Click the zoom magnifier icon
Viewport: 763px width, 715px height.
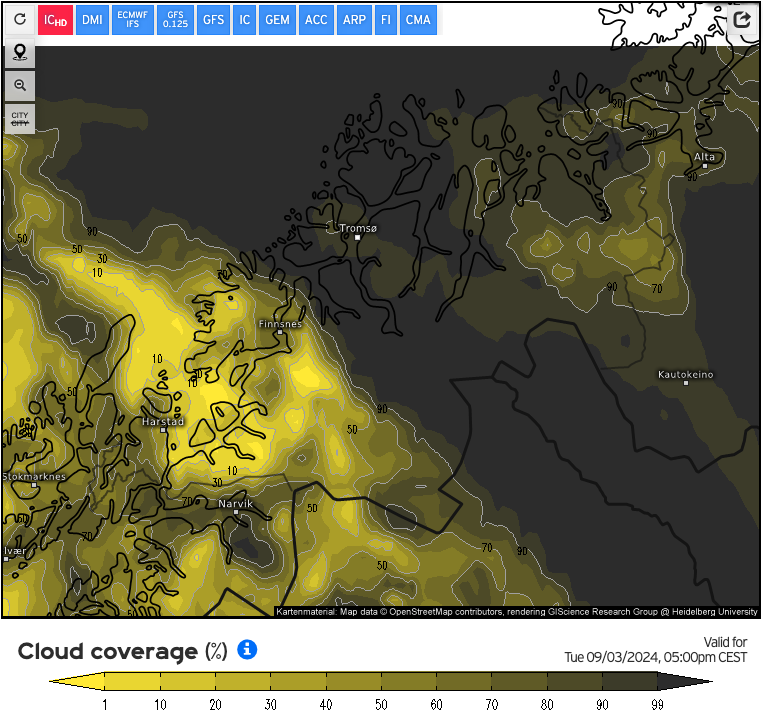(19, 86)
